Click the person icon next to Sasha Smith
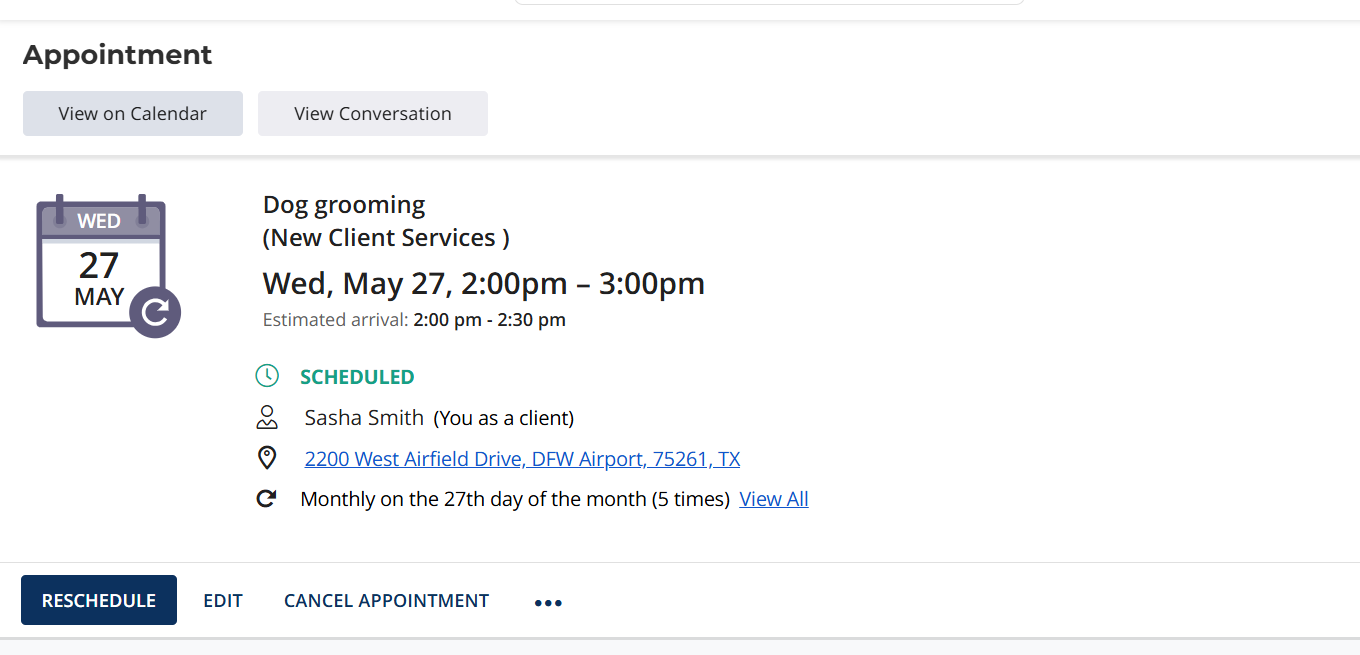This screenshot has width=1360, height=655. coord(267,417)
